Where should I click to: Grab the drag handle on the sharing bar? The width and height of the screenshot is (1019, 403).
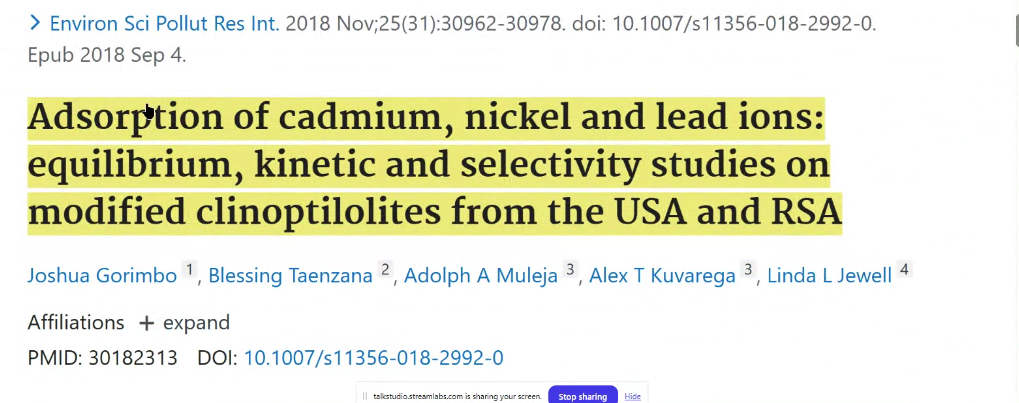(x=365, y=396)
